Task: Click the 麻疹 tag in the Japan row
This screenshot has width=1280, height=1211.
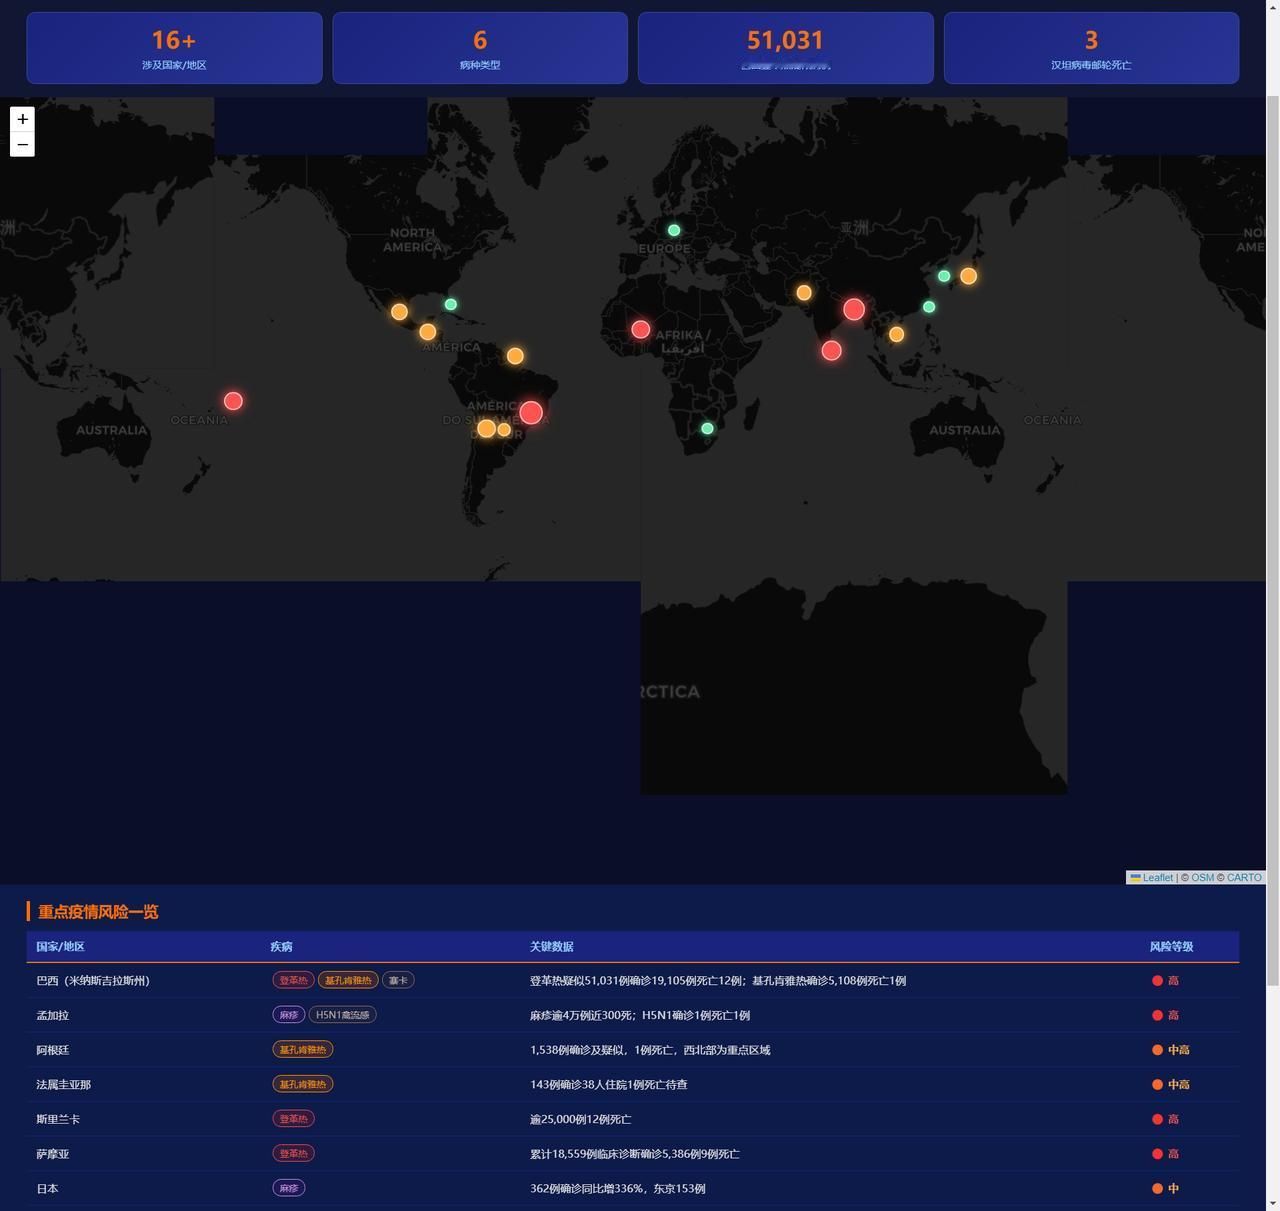Action: [289, 1188]
